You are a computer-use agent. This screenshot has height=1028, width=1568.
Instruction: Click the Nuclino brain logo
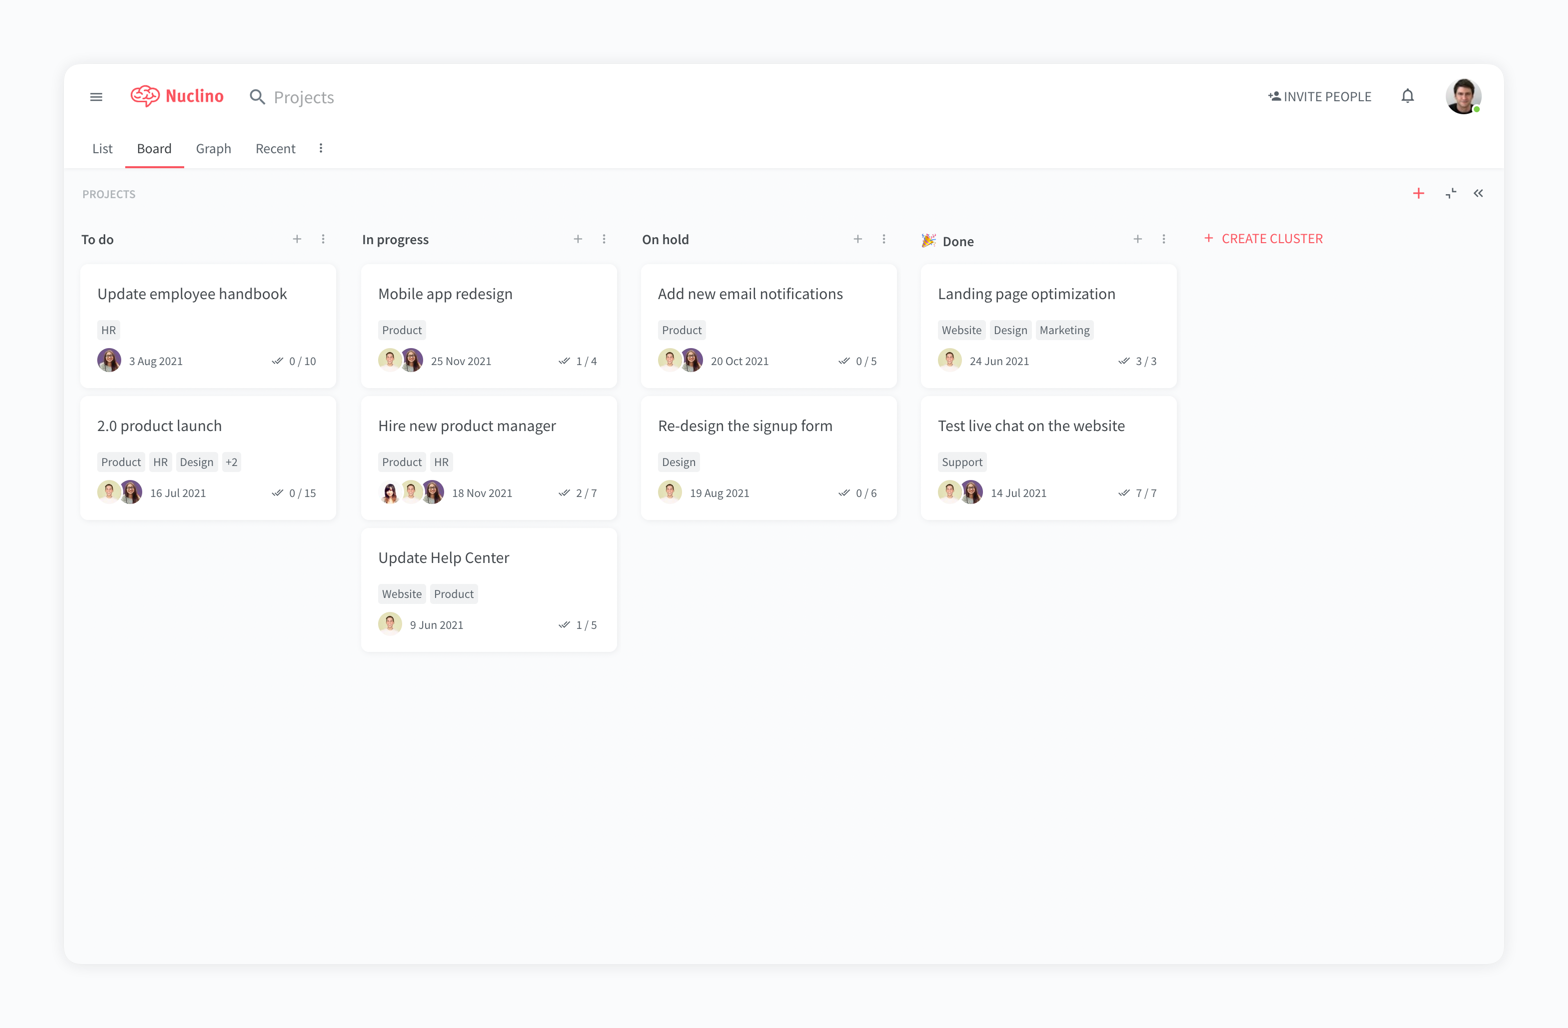(145, 96)
